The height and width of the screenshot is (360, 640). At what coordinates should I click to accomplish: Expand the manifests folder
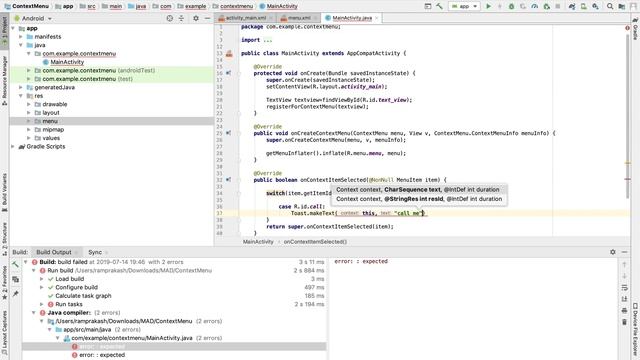click(x=21, y=37)
